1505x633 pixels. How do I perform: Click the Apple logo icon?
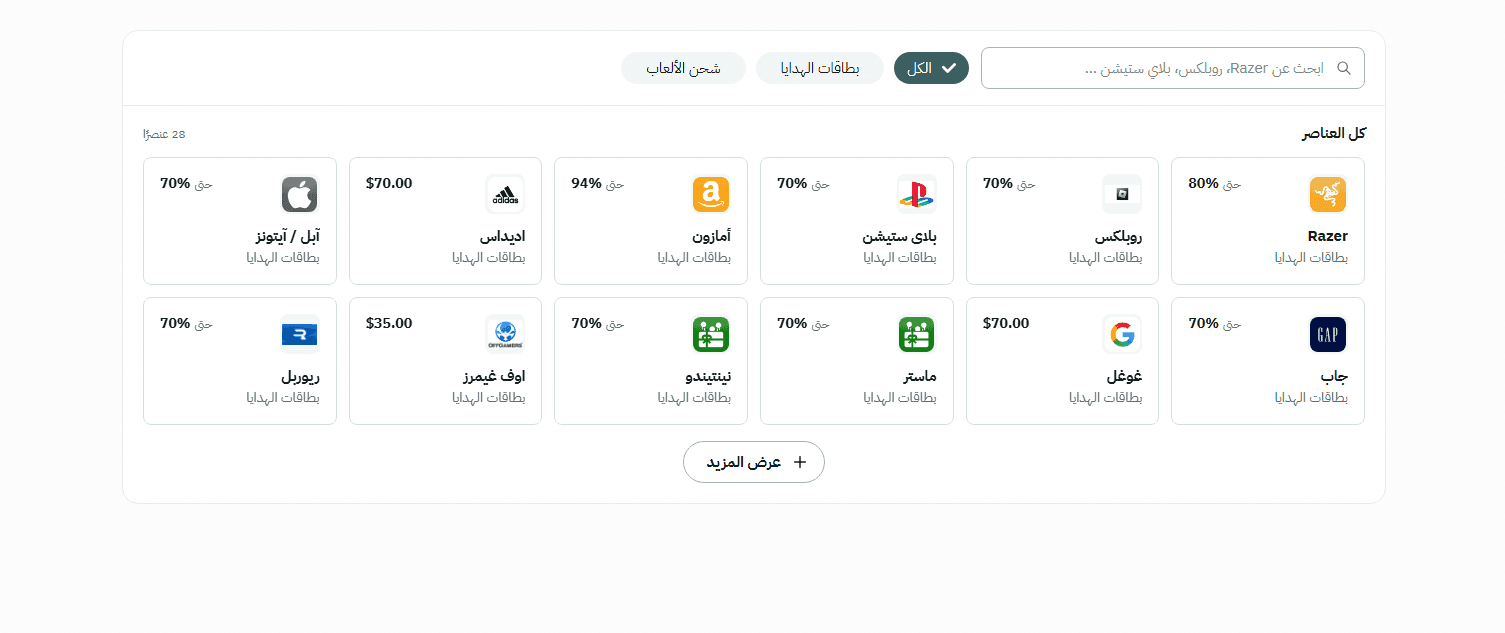click(300, 194)
